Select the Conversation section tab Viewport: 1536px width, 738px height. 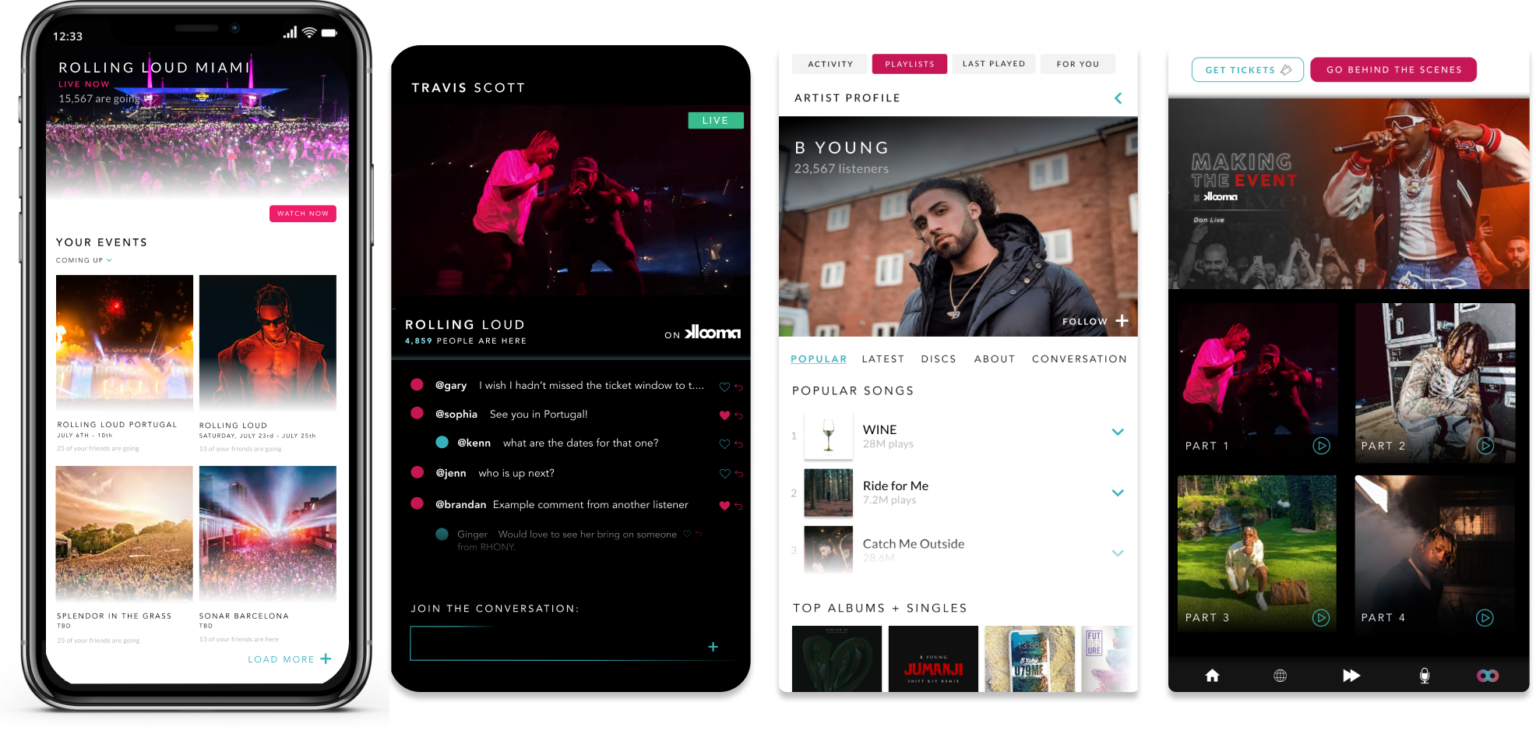coord(1079,359)
